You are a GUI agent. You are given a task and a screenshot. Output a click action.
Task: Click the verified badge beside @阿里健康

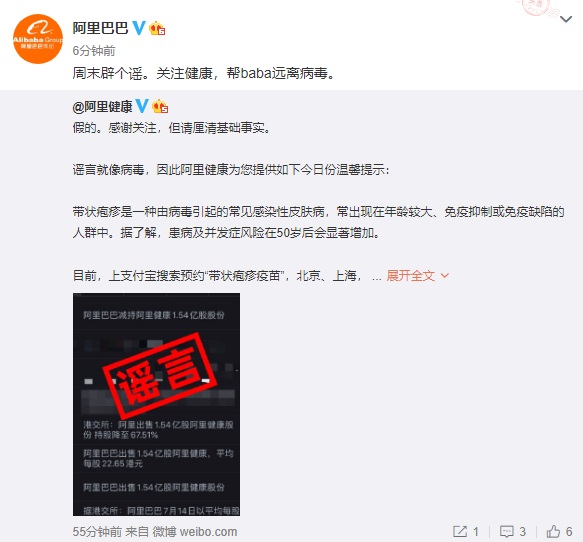142,106
